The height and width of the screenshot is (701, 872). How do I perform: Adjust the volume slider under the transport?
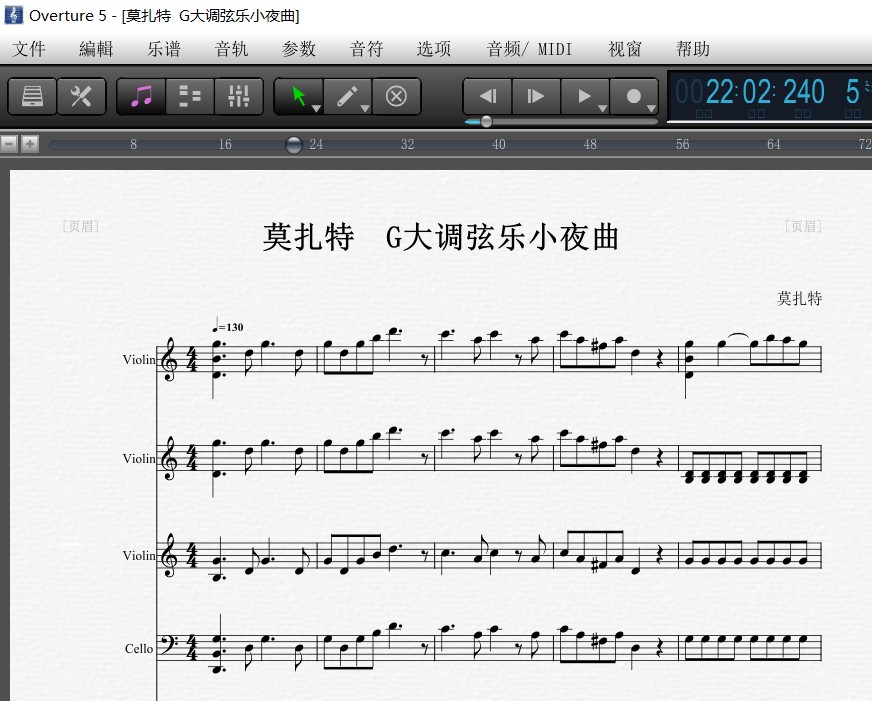point(485,121)
